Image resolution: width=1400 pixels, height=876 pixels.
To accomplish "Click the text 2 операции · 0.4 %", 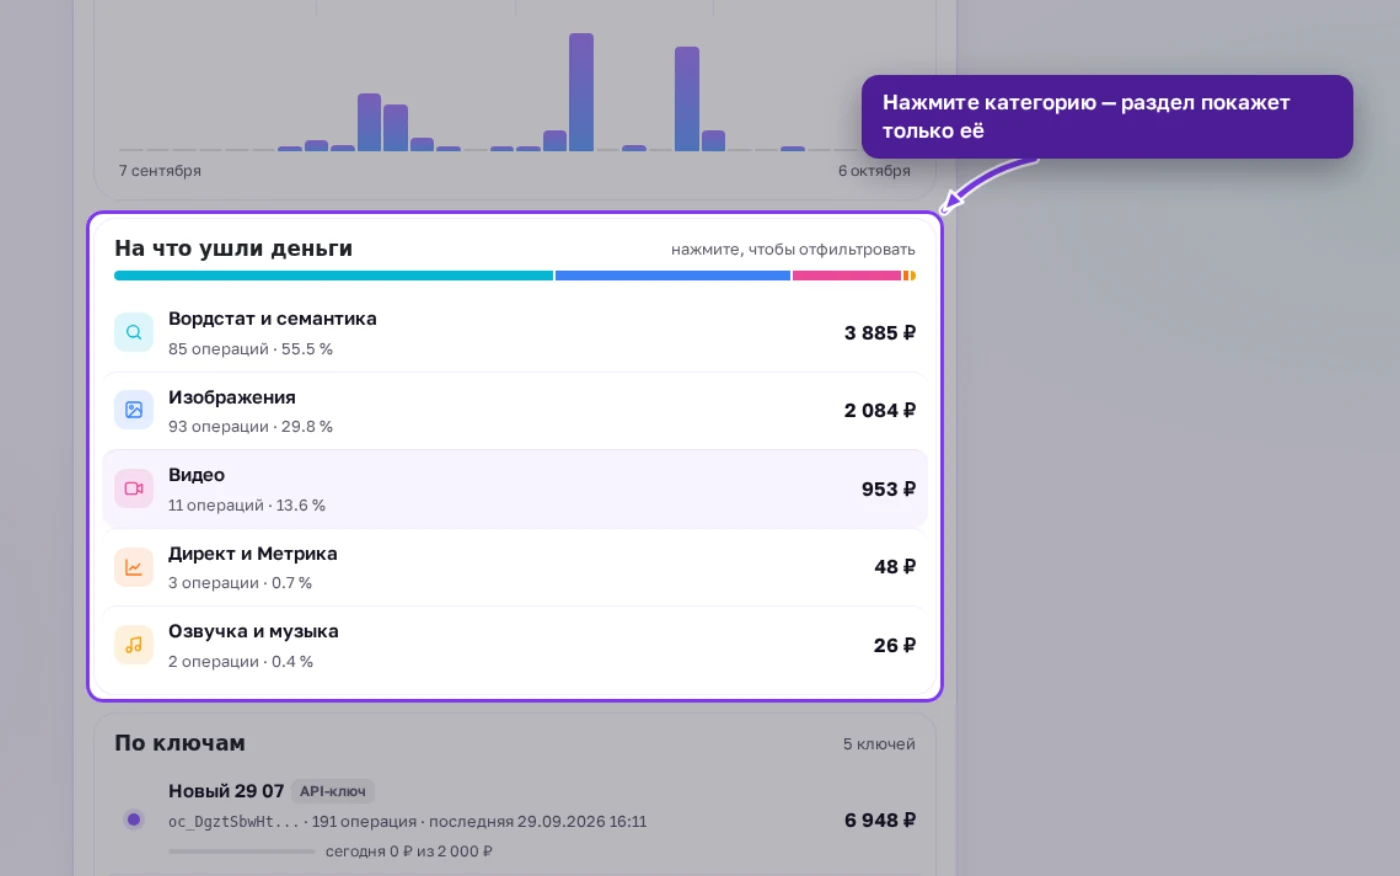I will click(x=241, y=661).
